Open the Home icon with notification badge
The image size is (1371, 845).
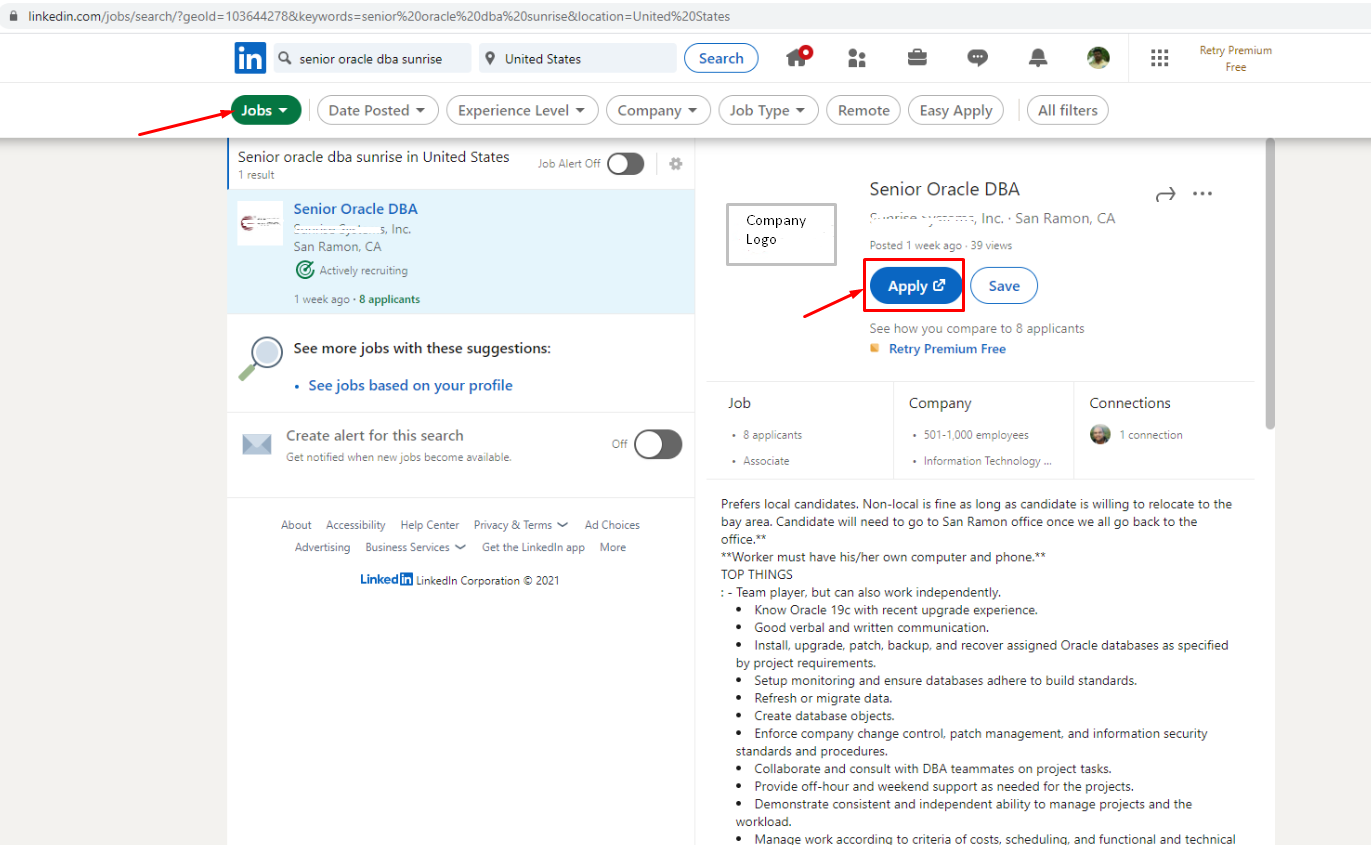(798, 57)
